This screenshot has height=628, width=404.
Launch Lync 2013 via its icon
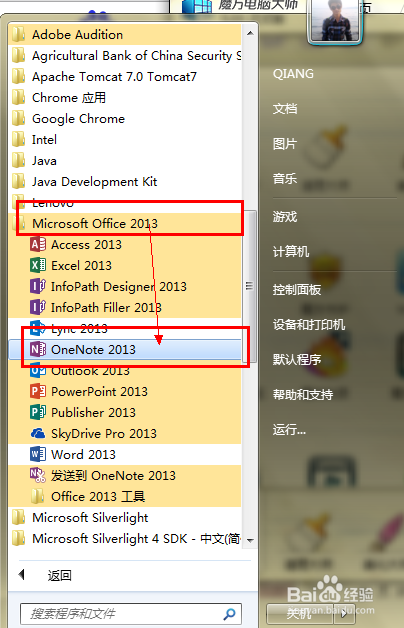click(38, 328)
